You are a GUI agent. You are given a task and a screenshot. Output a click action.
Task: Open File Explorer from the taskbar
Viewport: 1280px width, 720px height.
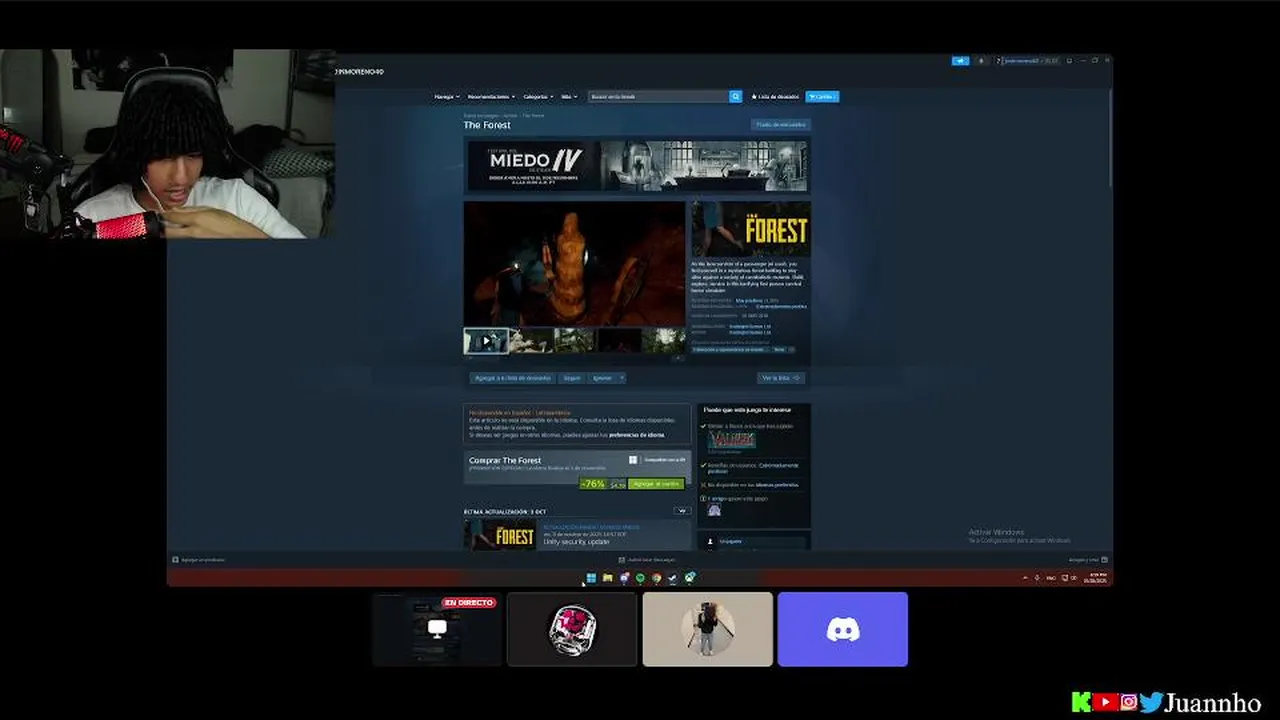click(607, 578)
